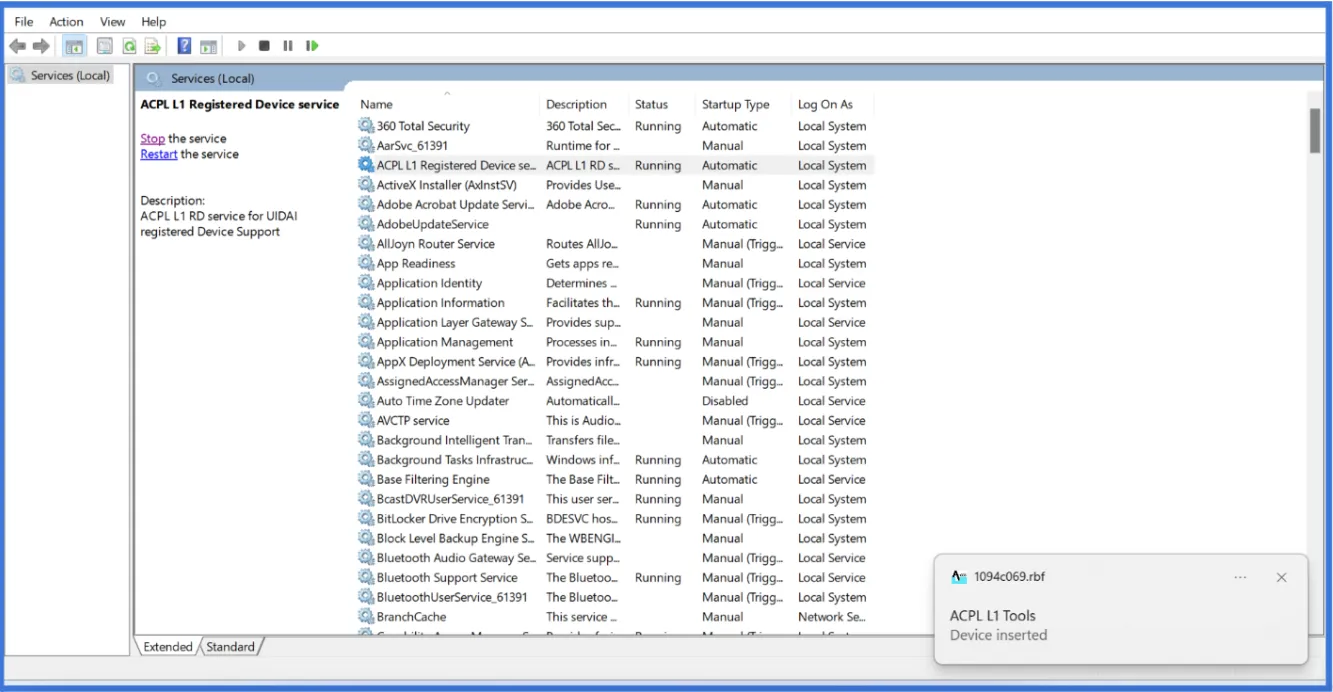Open the Help menu
Viewport: 1333px width, 692px height.
point(153,21)
